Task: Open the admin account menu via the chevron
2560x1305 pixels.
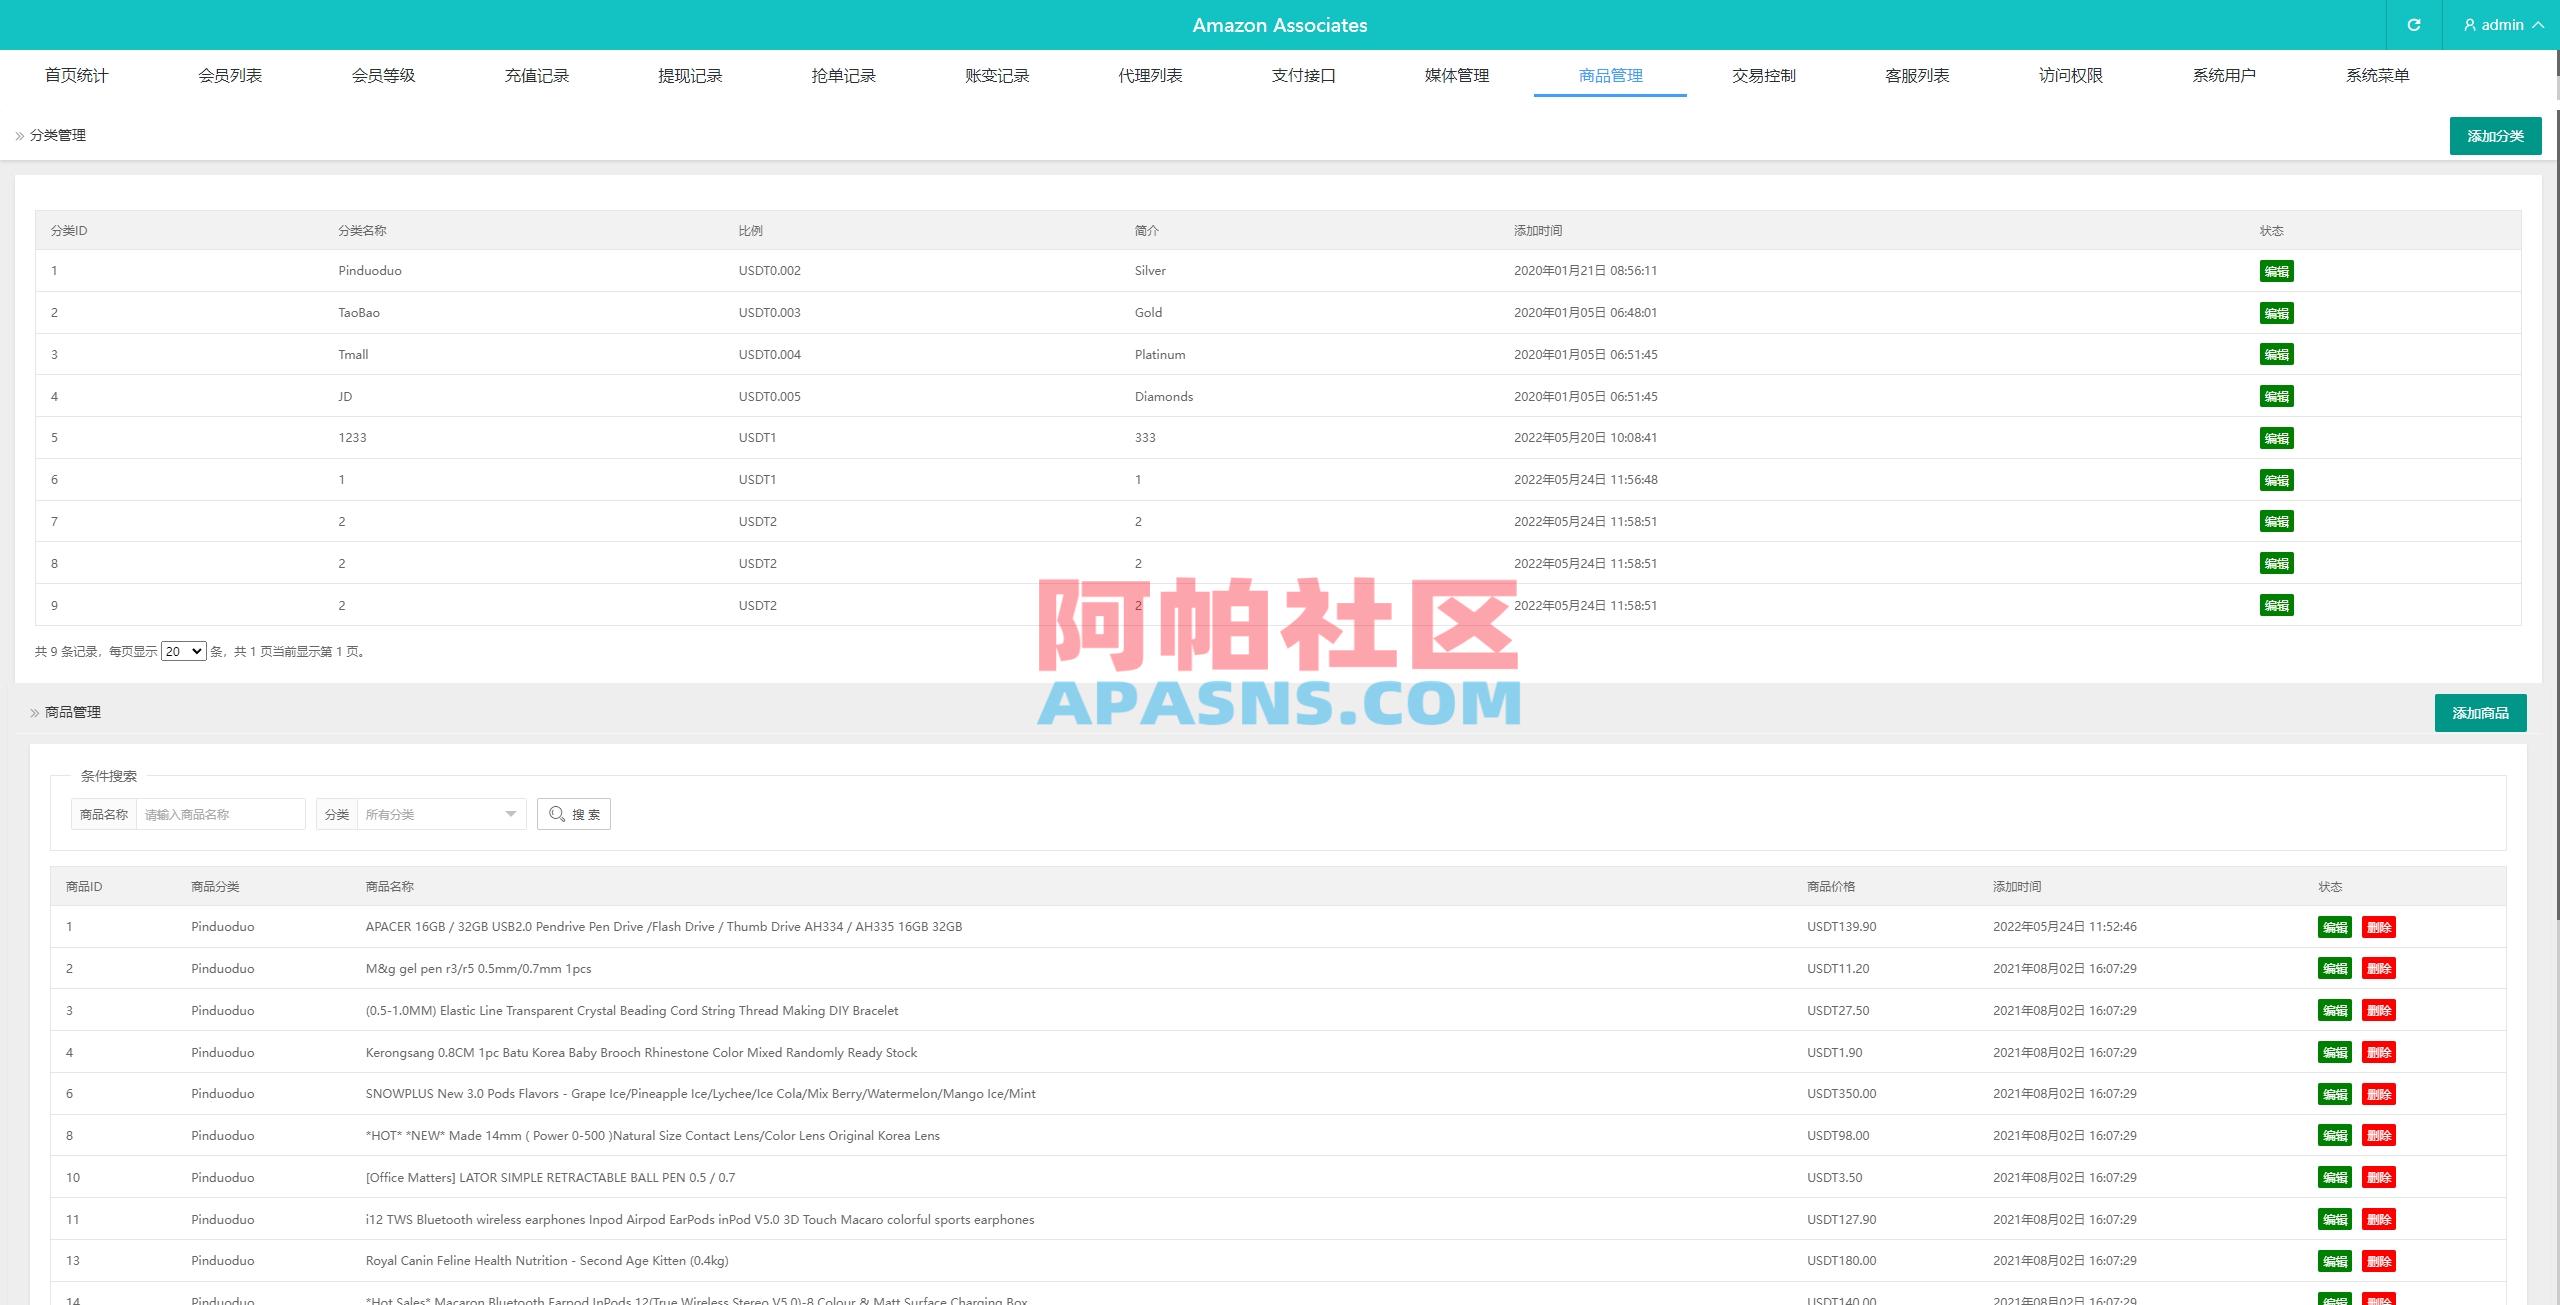Action: [2537, 25]
